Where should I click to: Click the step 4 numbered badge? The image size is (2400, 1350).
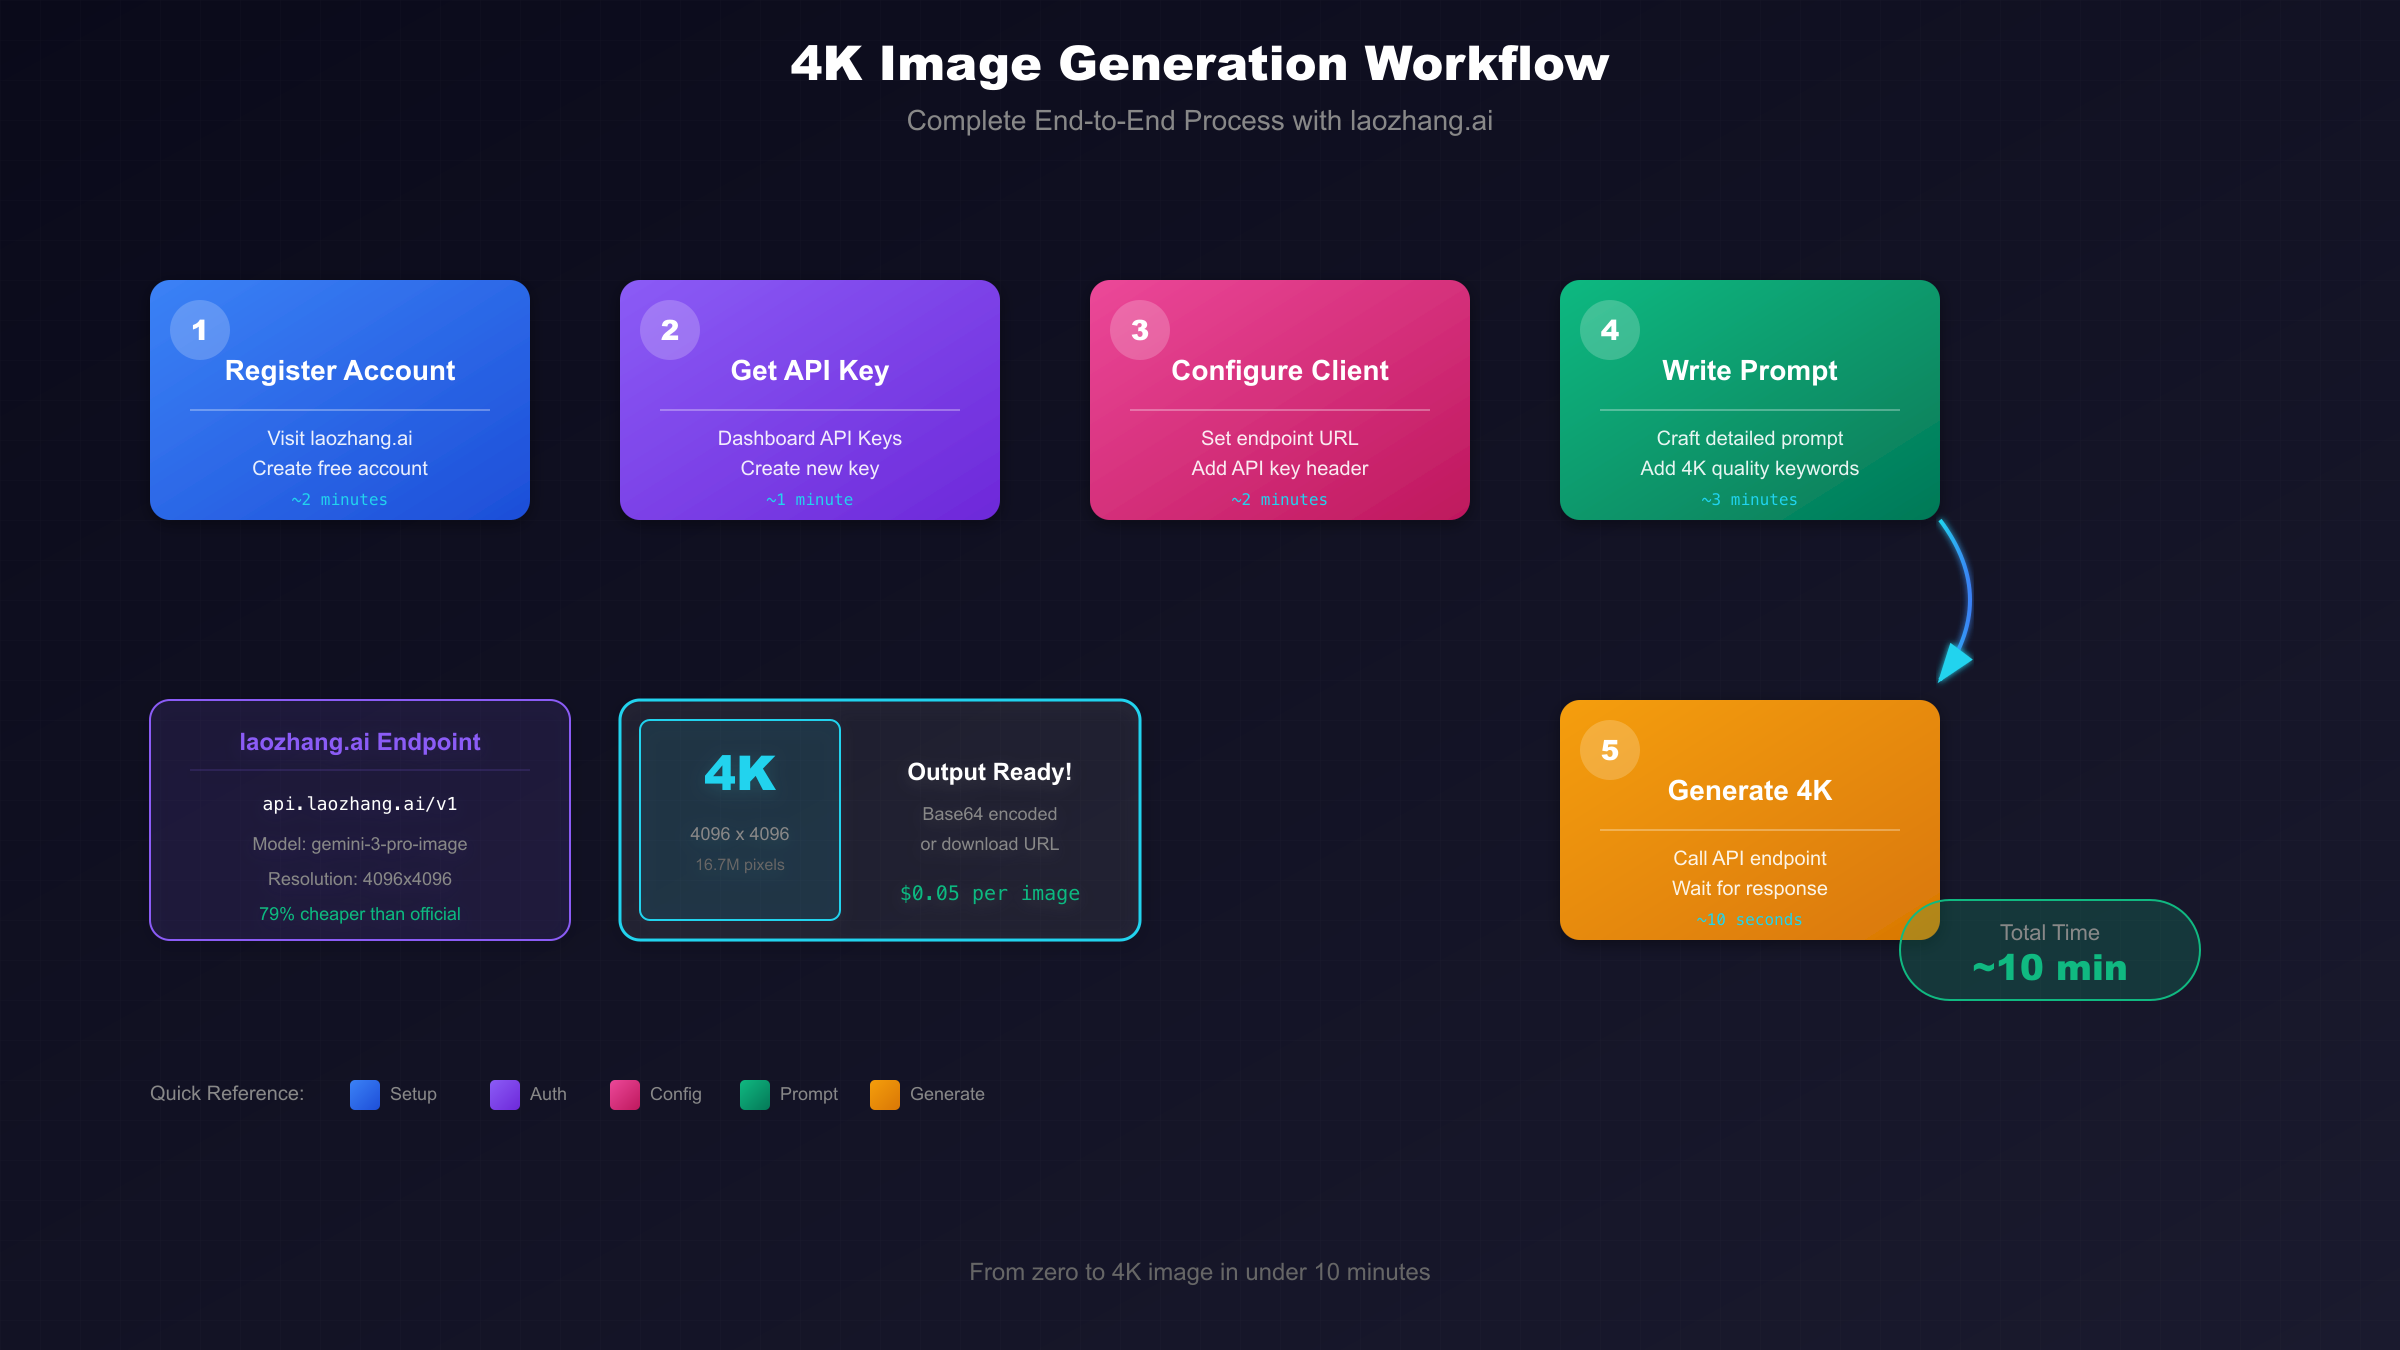point(1609,329)
